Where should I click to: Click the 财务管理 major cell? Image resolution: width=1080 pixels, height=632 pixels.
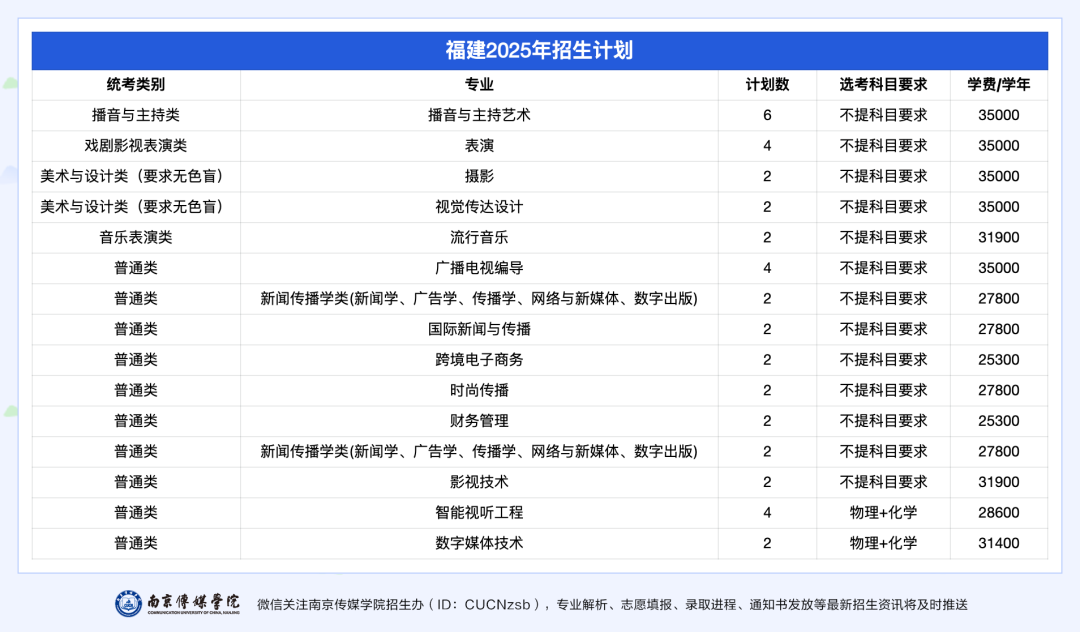click(479, 421)
